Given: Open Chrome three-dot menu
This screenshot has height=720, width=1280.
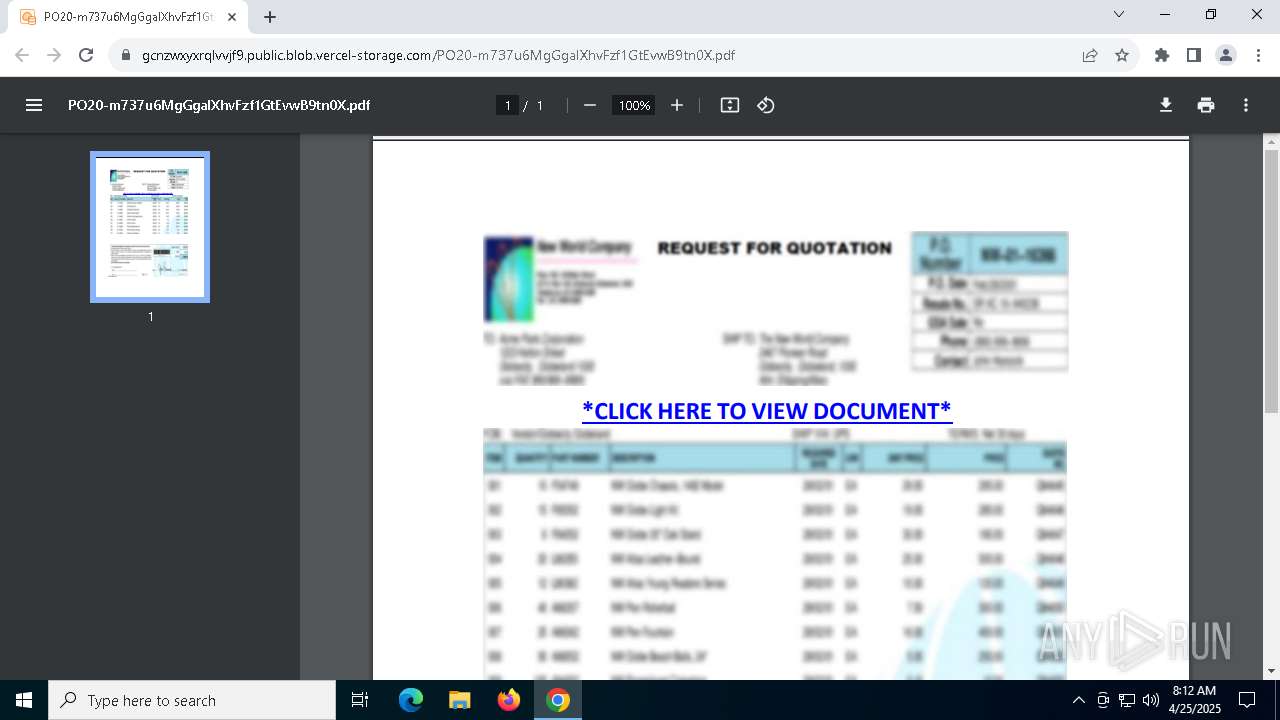Looking at the screenshot, I should pos(1258,55).
